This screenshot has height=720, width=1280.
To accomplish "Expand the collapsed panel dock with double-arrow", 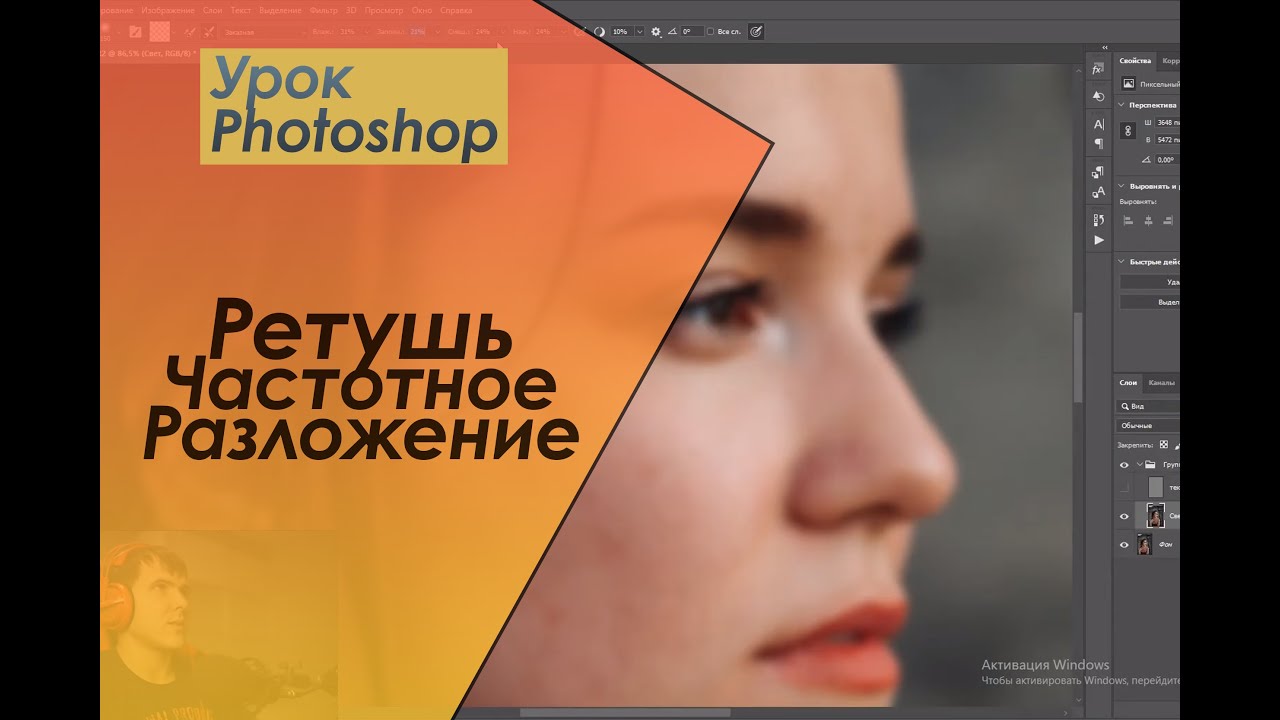I will point(1105,47).
